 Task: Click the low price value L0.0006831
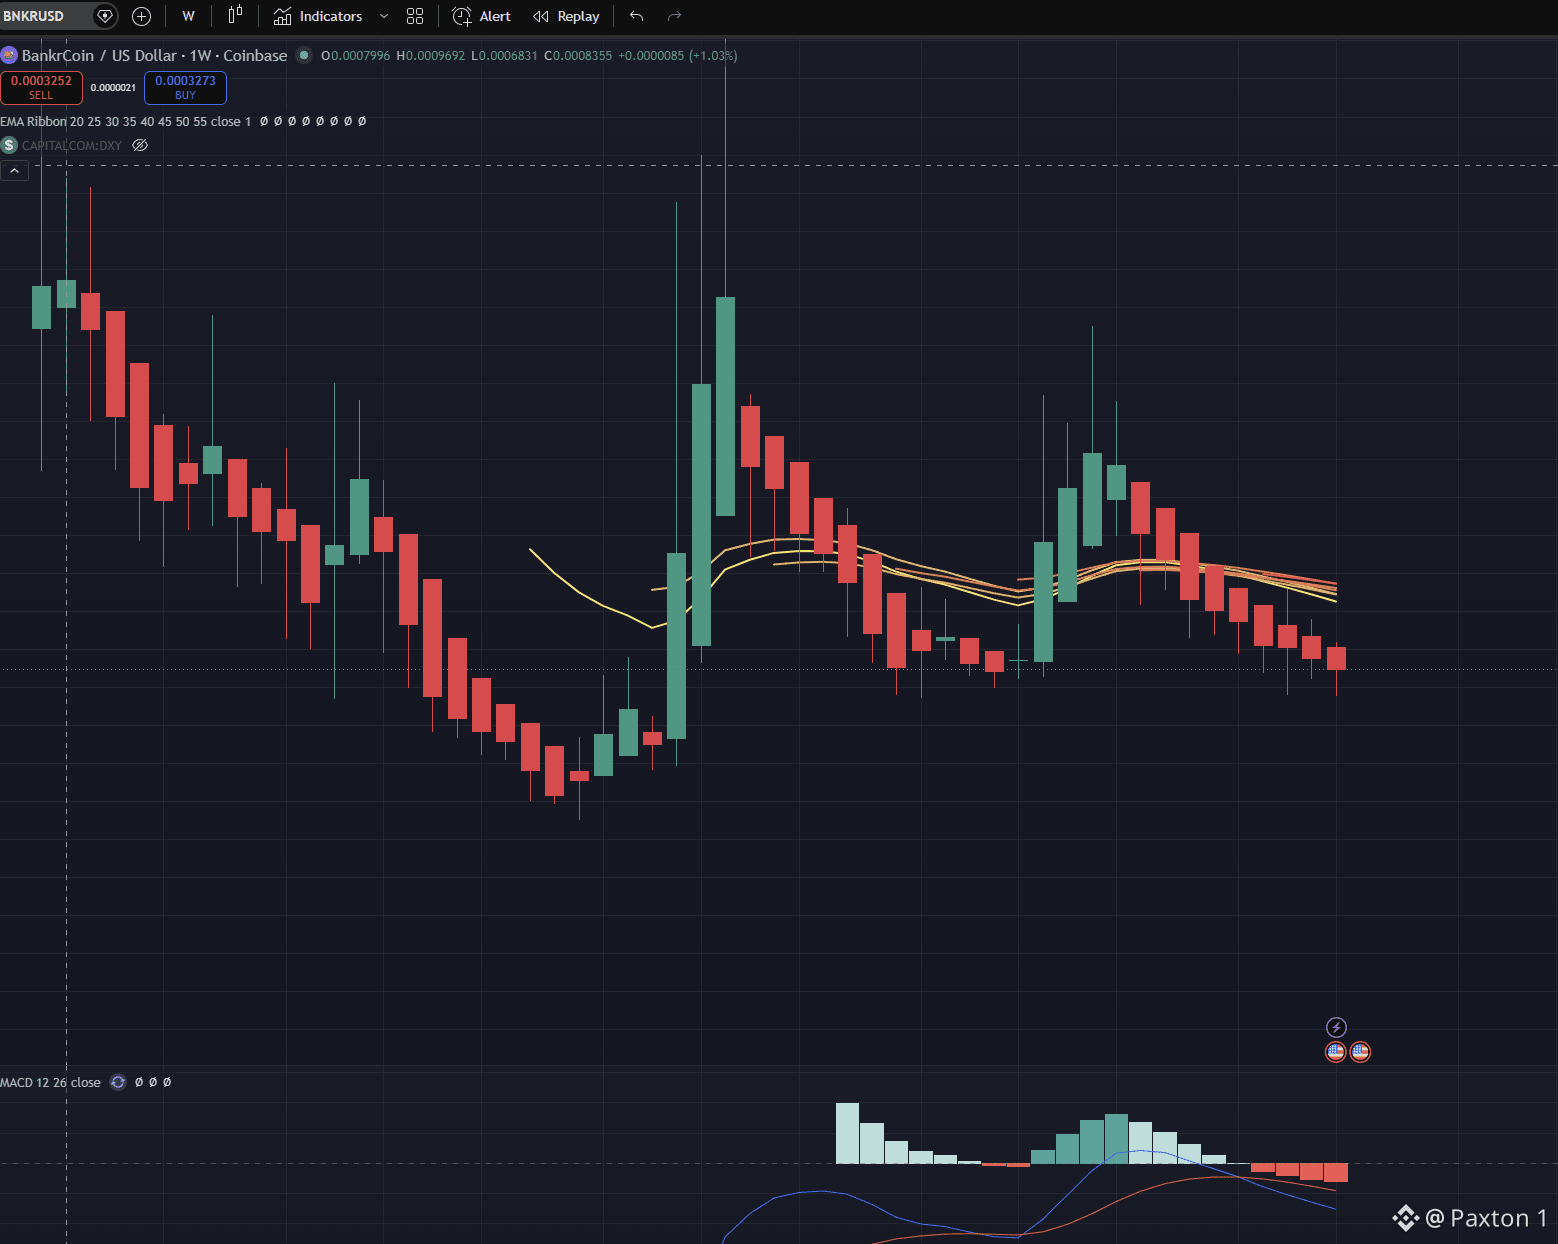coord(504,55)
